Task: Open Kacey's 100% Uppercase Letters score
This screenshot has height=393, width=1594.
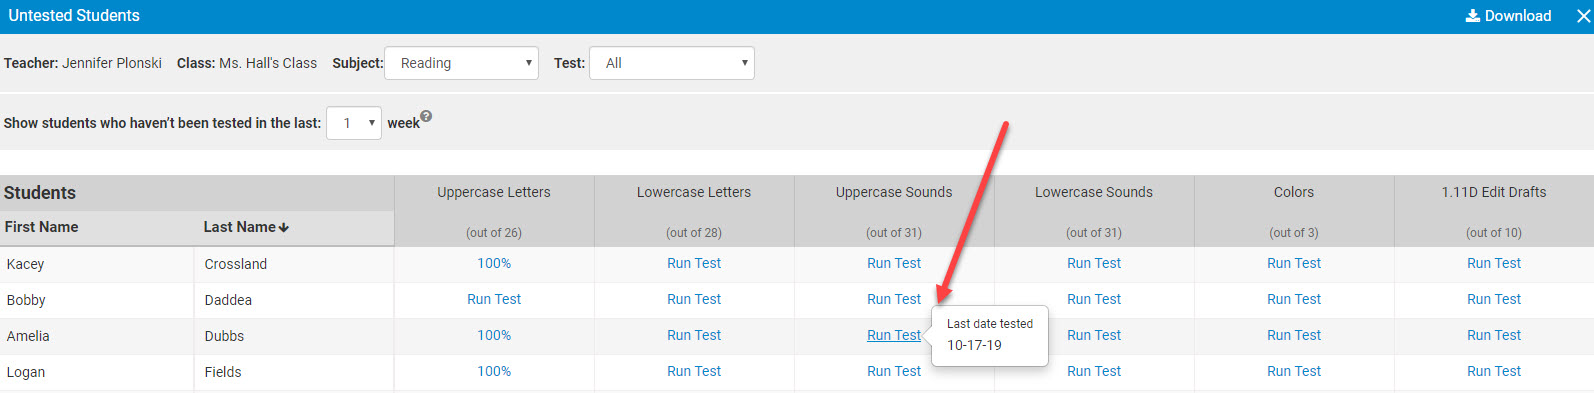Action: [x=494, y=263]
